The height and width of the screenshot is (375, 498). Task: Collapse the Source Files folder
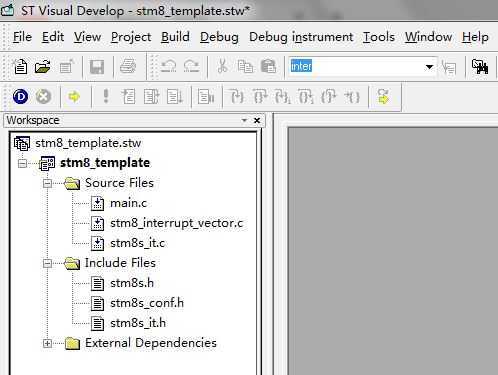(47, 183)
